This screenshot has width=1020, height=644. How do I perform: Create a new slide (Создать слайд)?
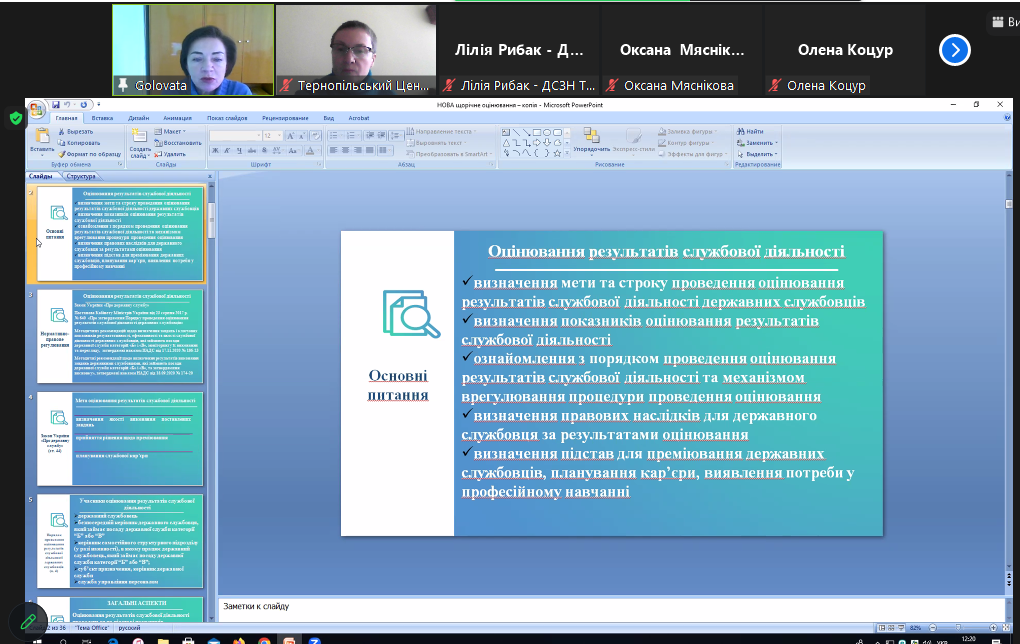coord(140,143)
